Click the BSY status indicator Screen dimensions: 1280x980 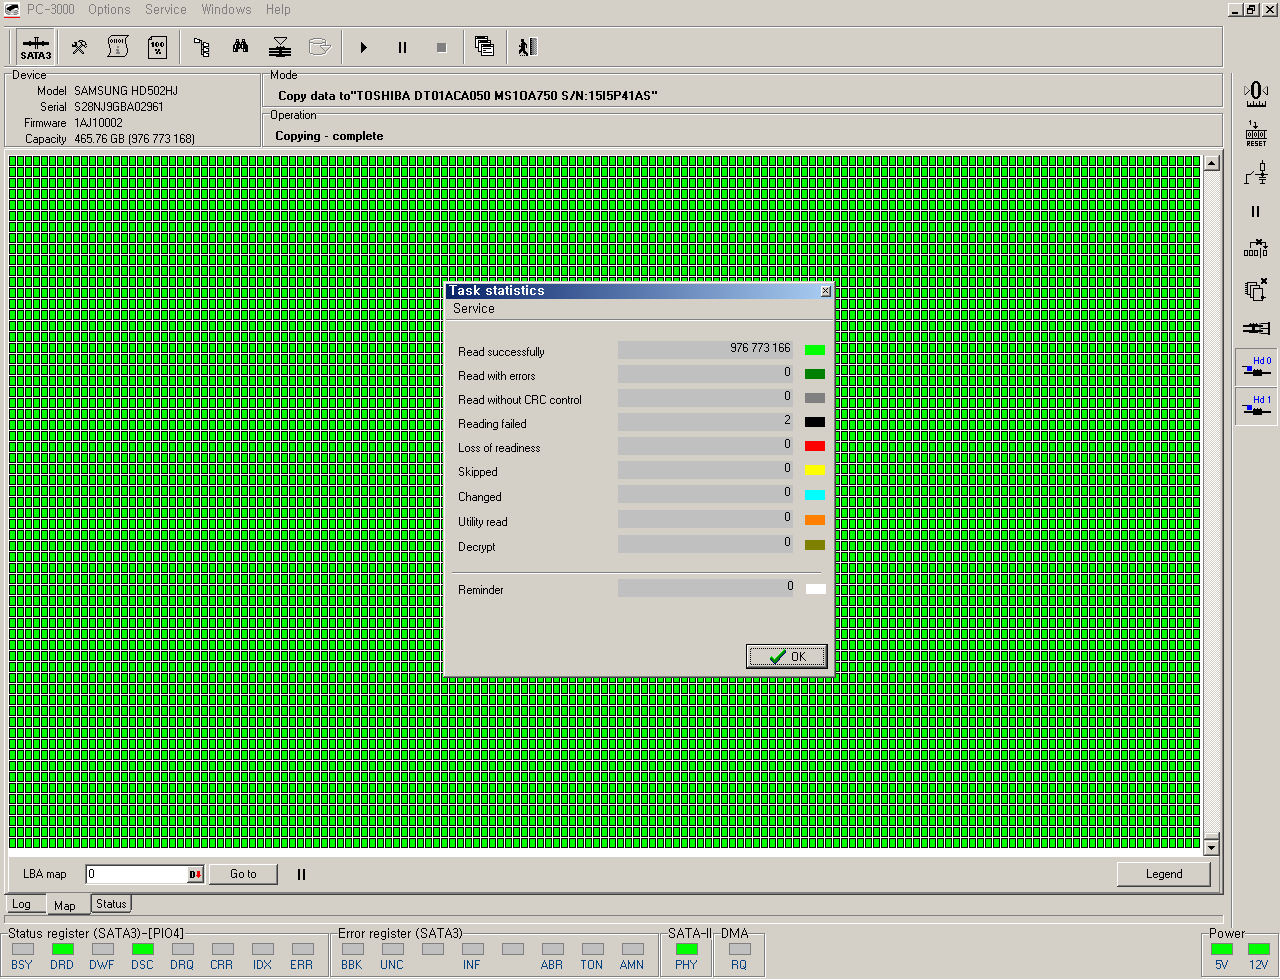[x=22, y=949]
